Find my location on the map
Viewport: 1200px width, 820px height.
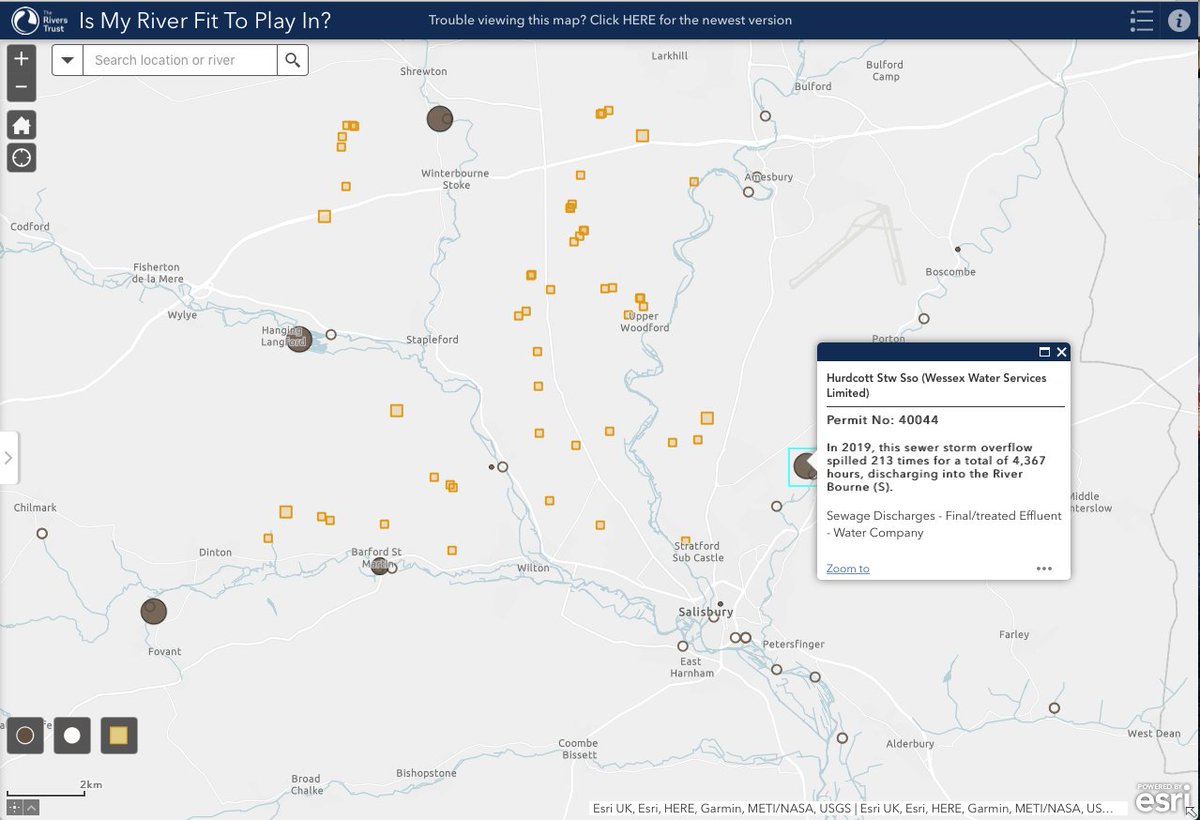point(22,158)
